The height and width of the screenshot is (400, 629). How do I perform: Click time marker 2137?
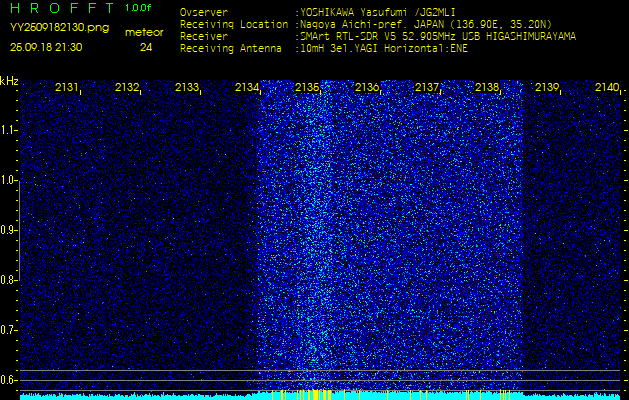point(427,87)
